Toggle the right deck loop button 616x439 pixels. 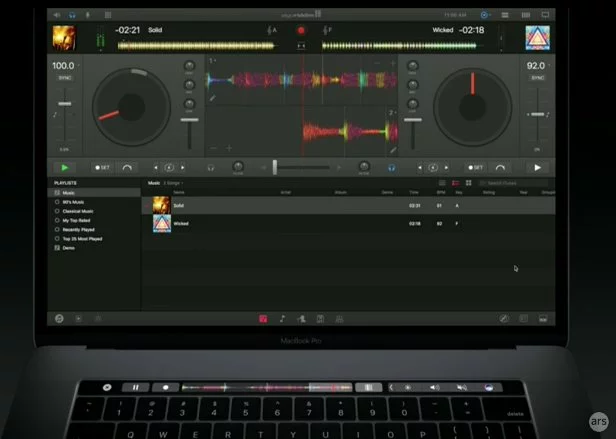click(x=433, y=168)
